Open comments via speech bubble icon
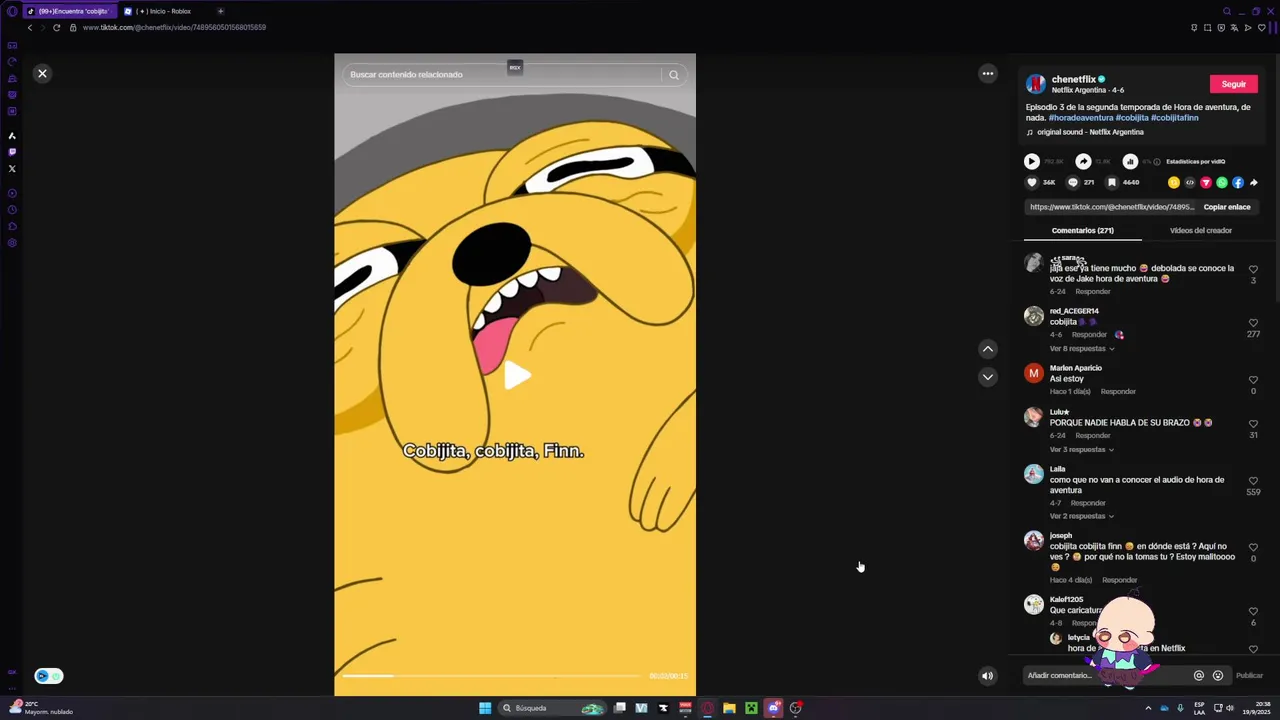1280x720 pixels. [x=1073, y=183]
